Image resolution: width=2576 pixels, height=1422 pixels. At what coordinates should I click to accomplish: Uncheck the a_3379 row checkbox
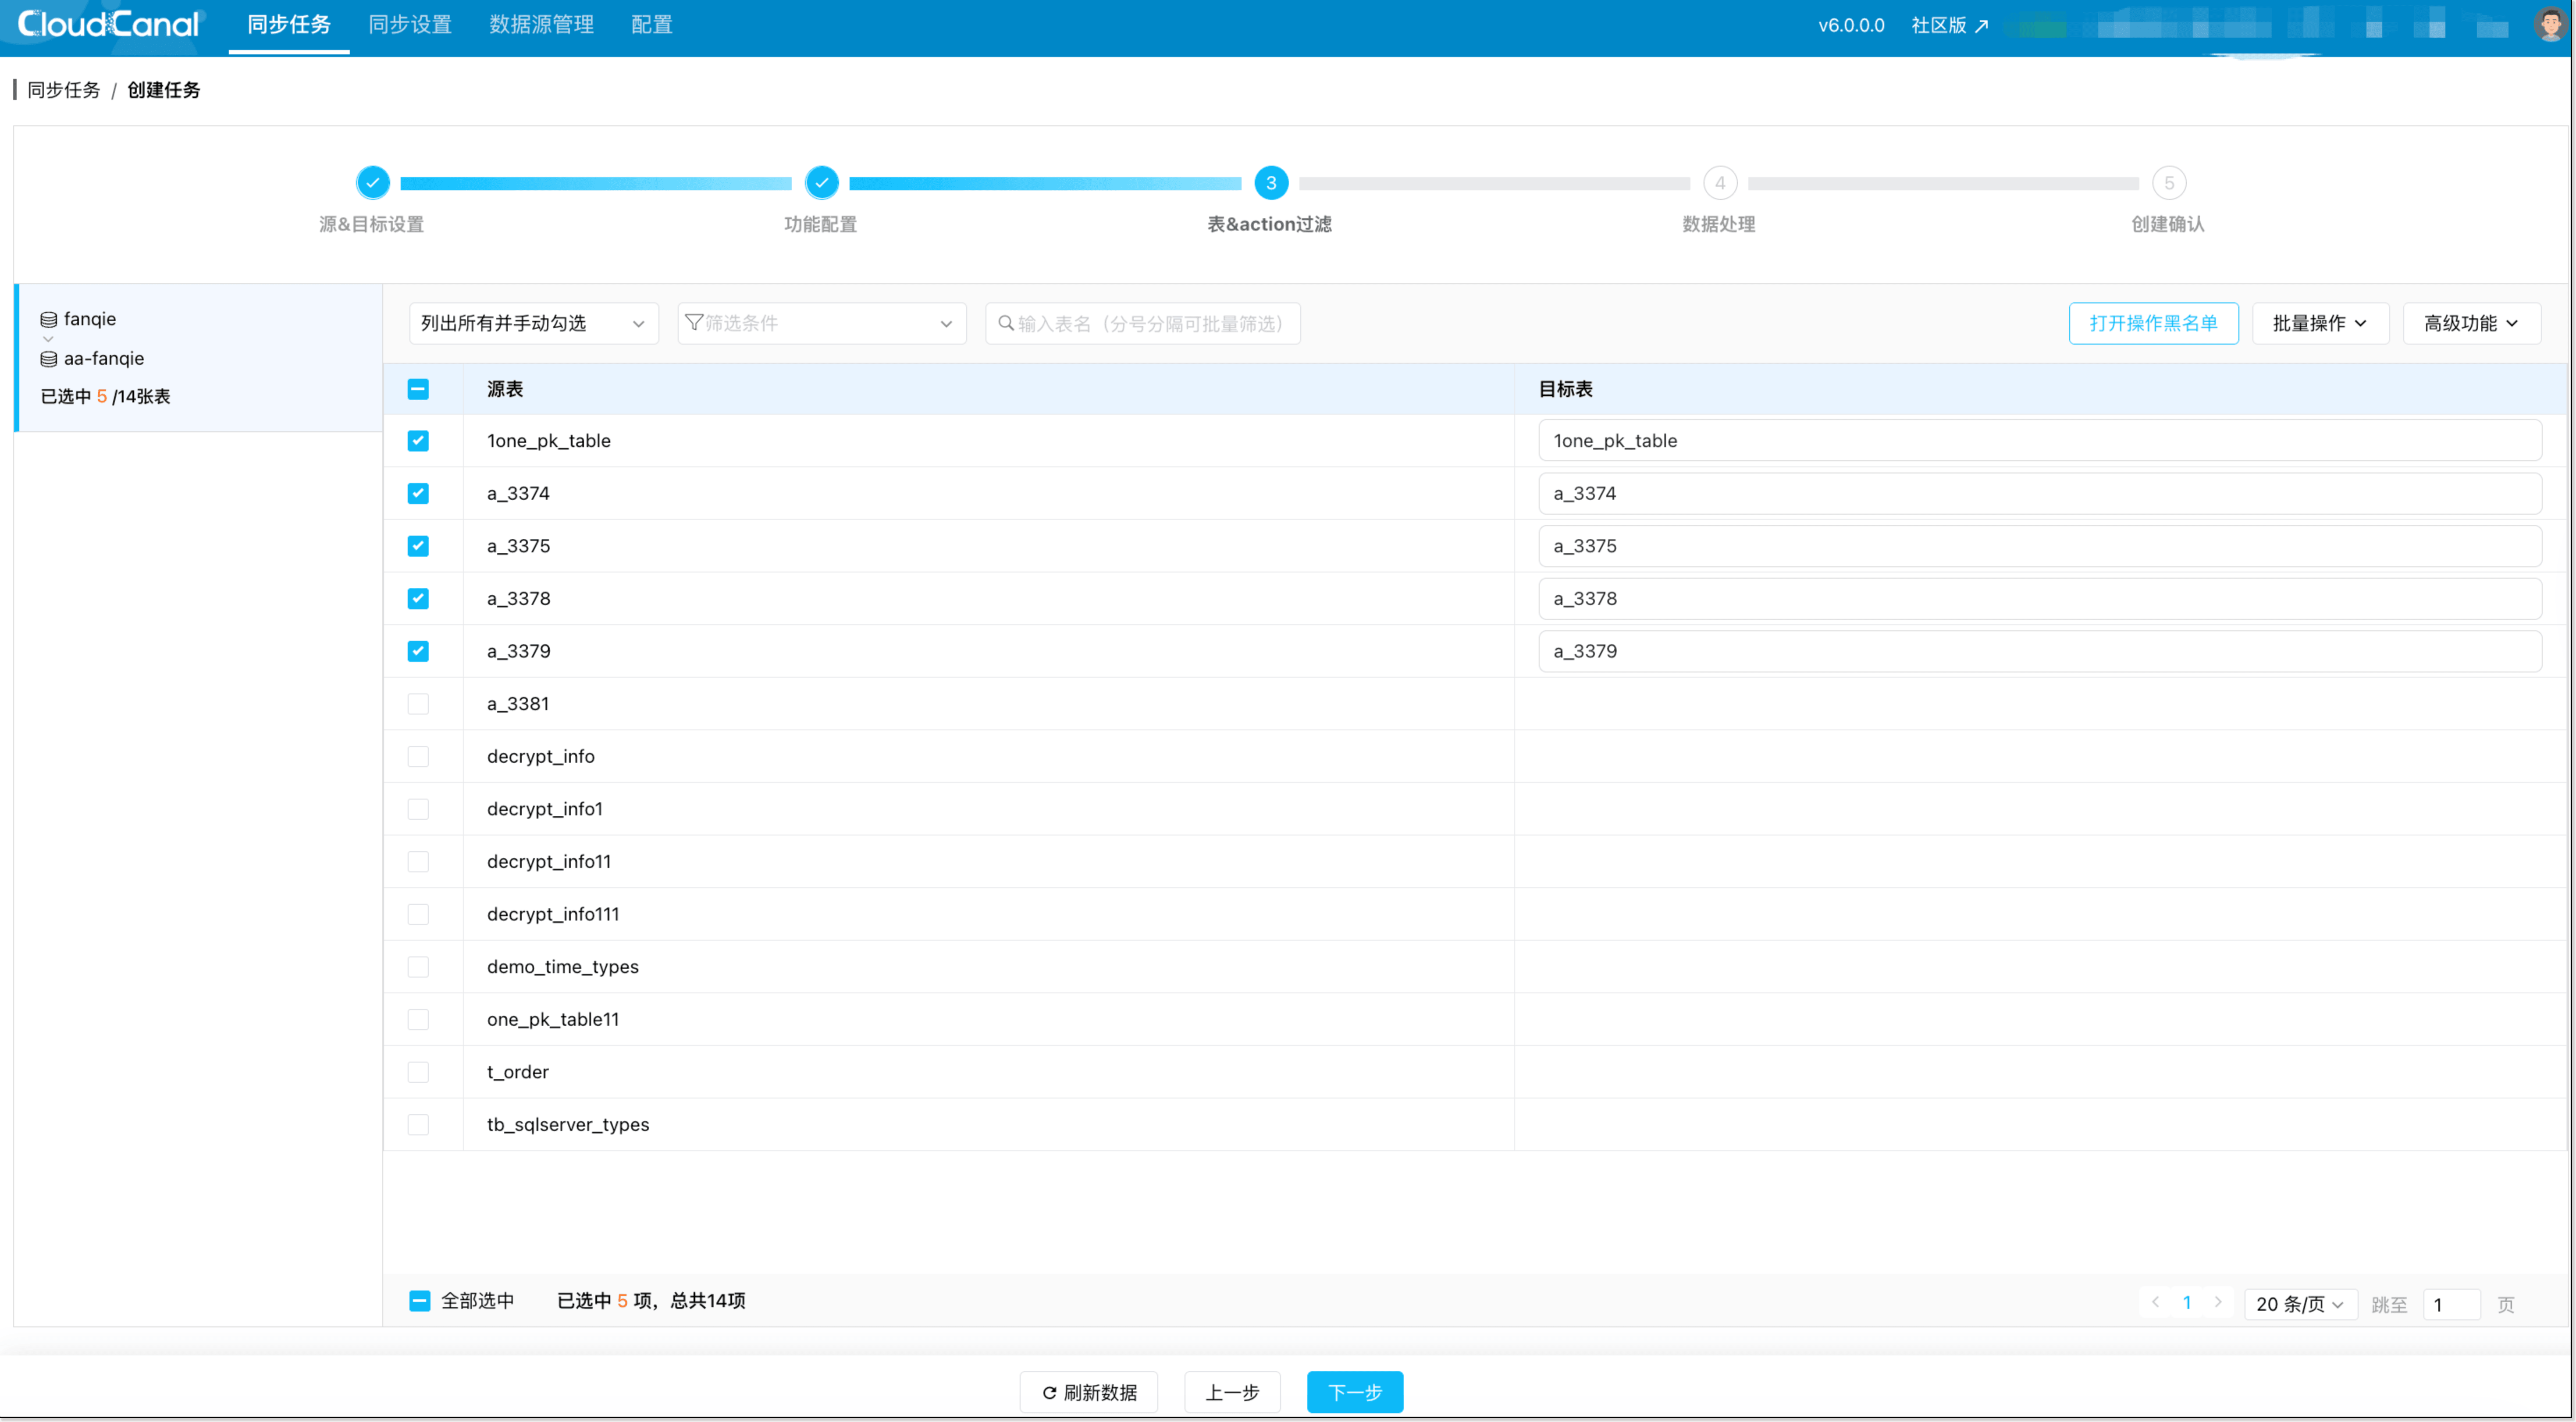418,651
